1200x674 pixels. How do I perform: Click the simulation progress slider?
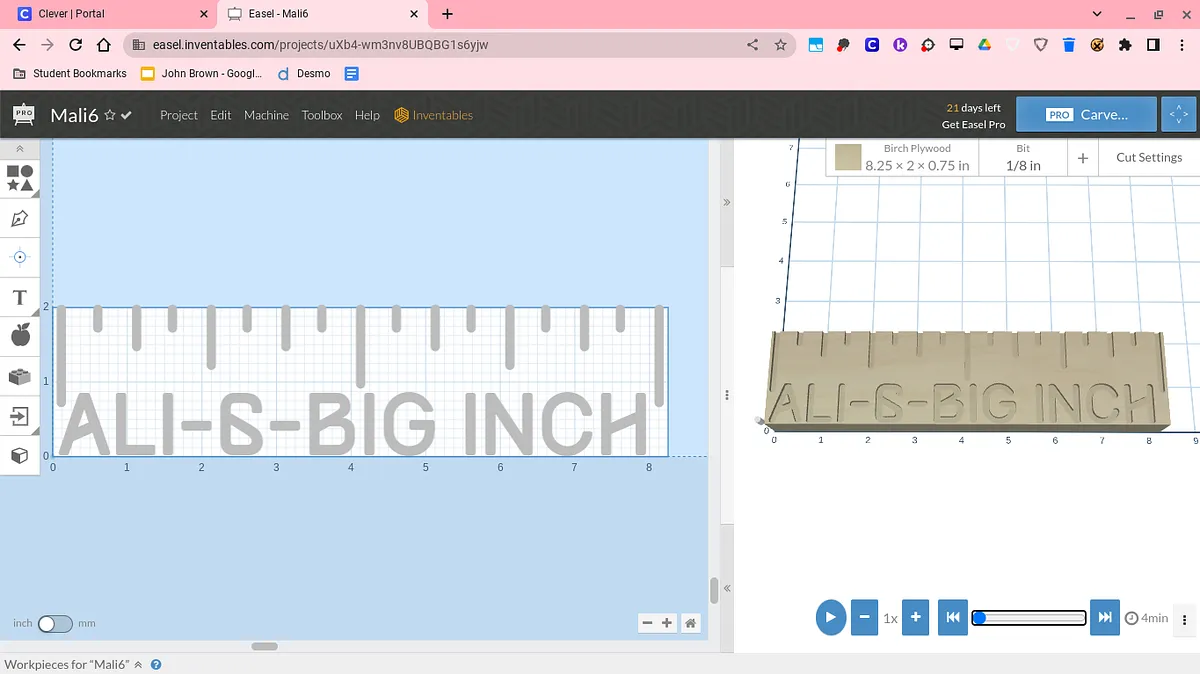(x=1029, y=618)
